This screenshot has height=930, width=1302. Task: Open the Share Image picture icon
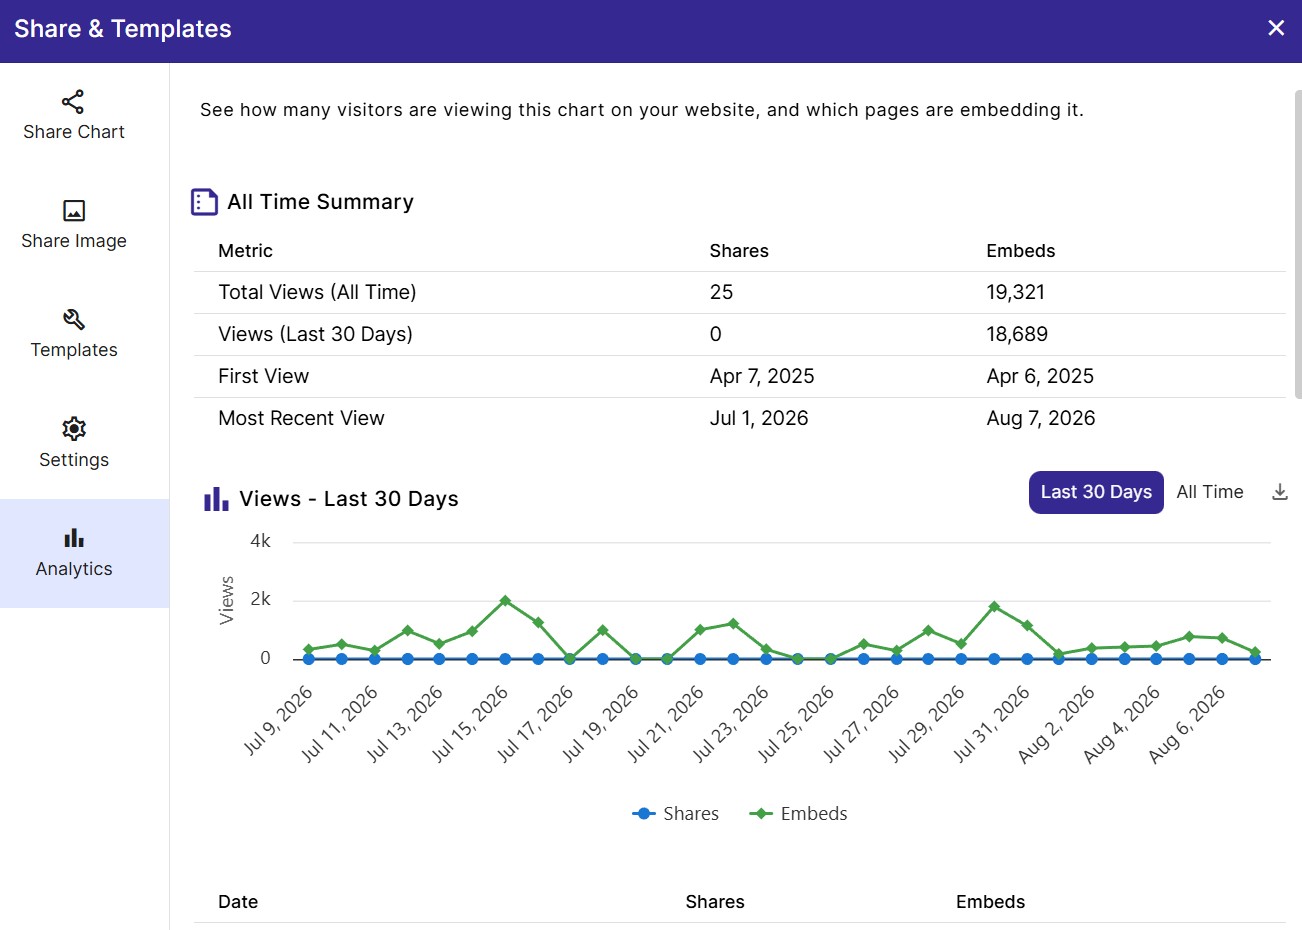click(74, 210)
